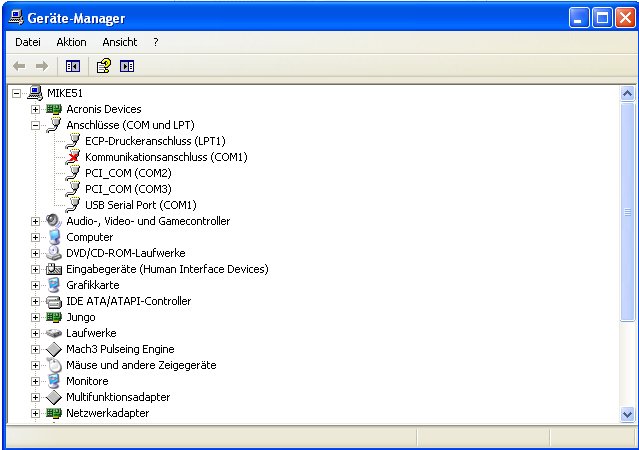This screenshot has width=639, height=450.
Task: Click the Audio-, Video- speaker icon
Action: pyautogui.click(x=54, y=221)
